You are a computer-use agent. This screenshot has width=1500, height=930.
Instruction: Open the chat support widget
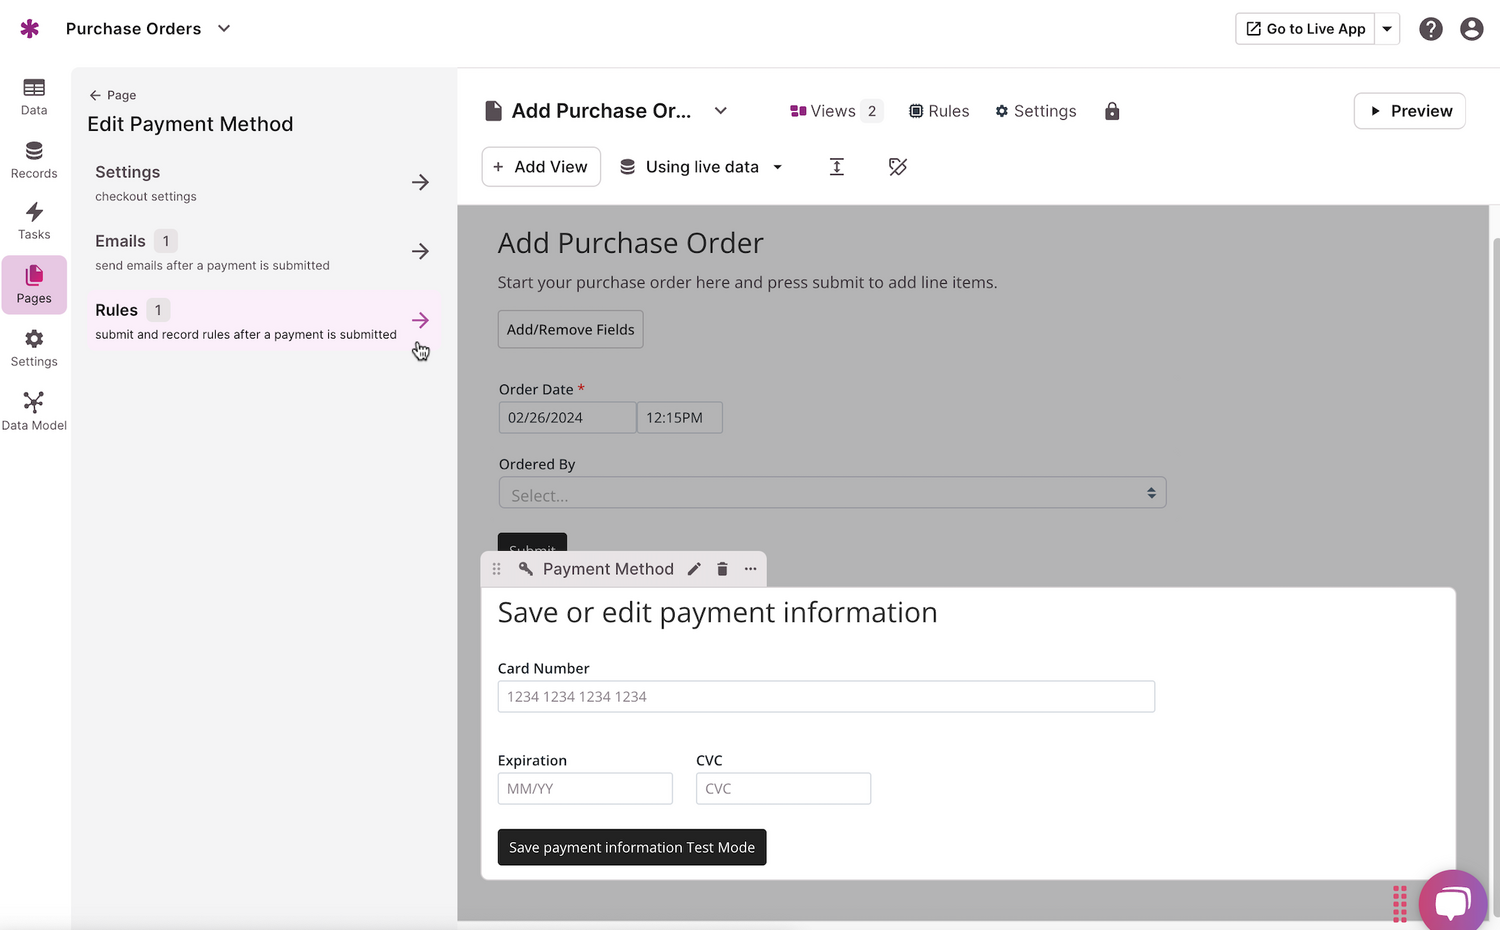tap(1452, 901)
